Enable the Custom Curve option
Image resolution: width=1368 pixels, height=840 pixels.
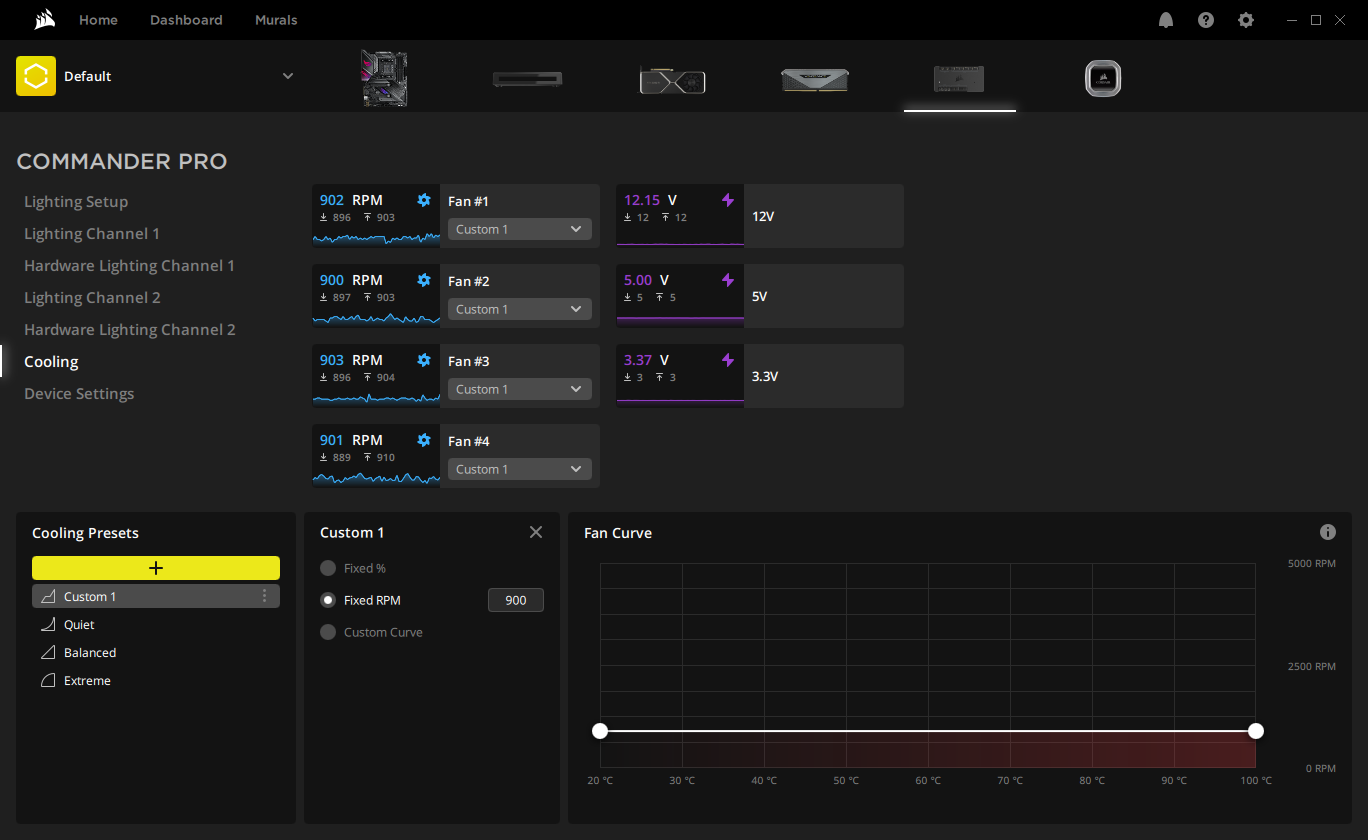(x=328, y=631)
